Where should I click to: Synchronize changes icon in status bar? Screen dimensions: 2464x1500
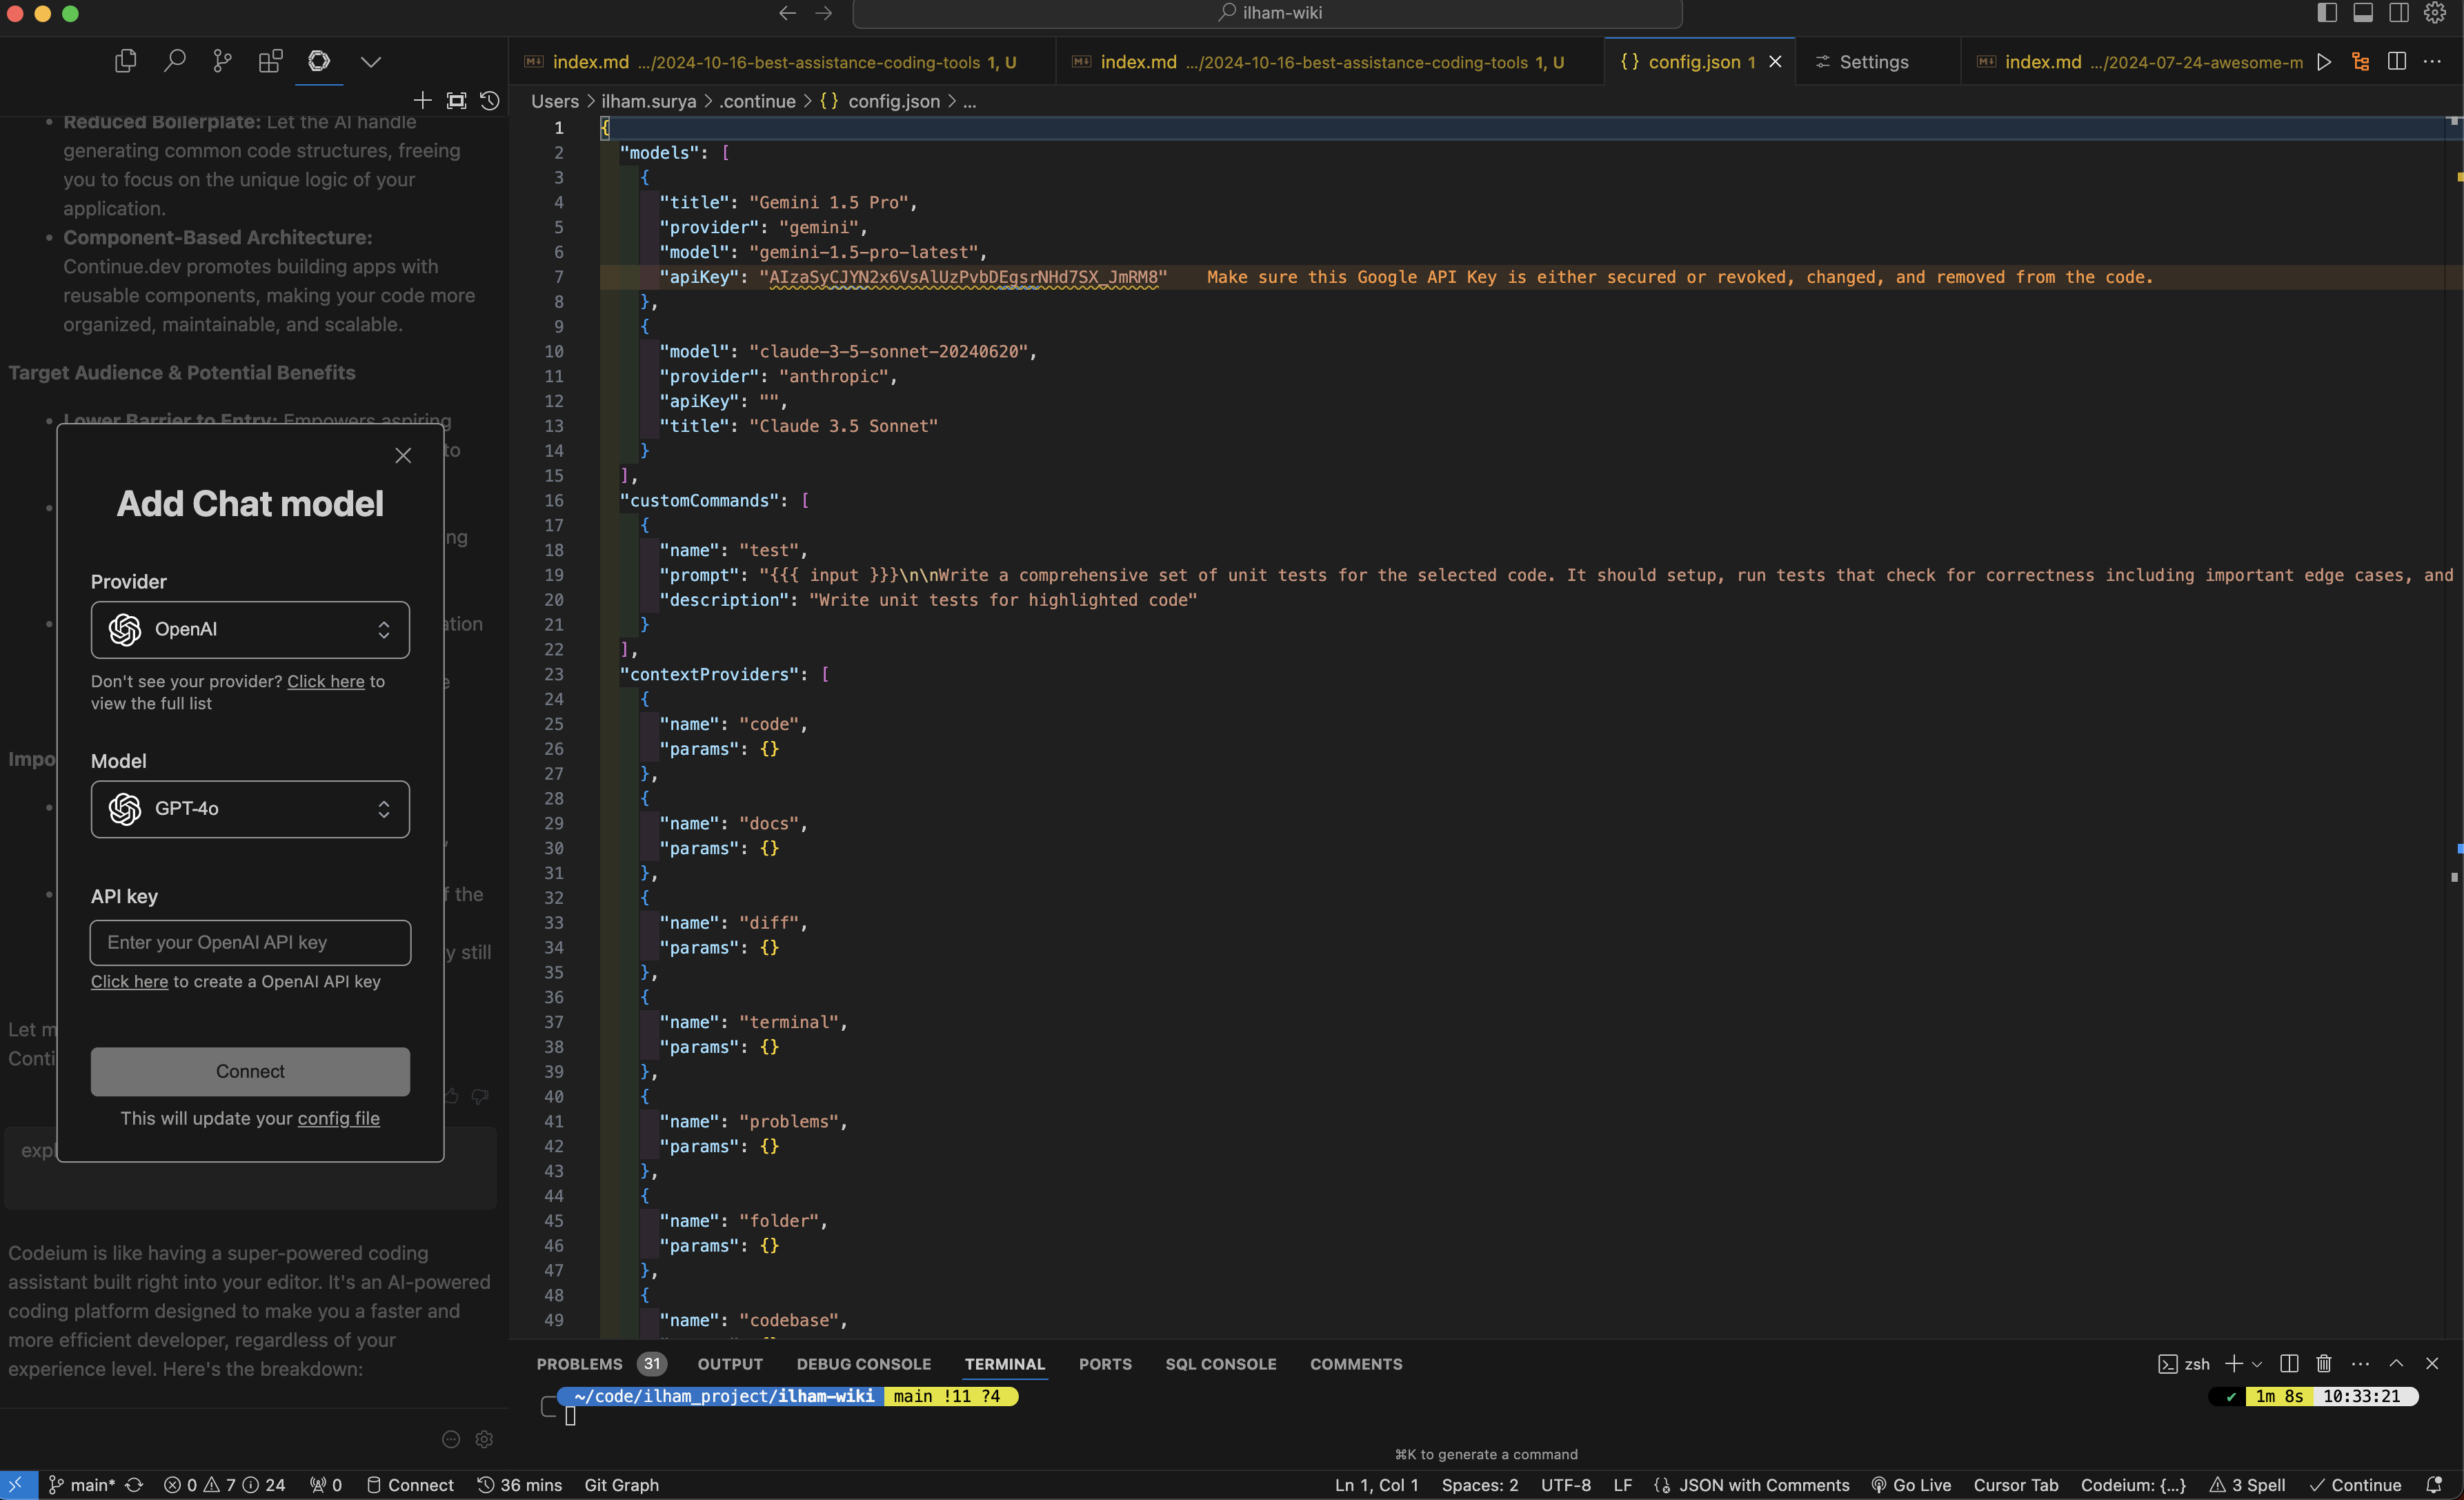(x=135, y=1486)
